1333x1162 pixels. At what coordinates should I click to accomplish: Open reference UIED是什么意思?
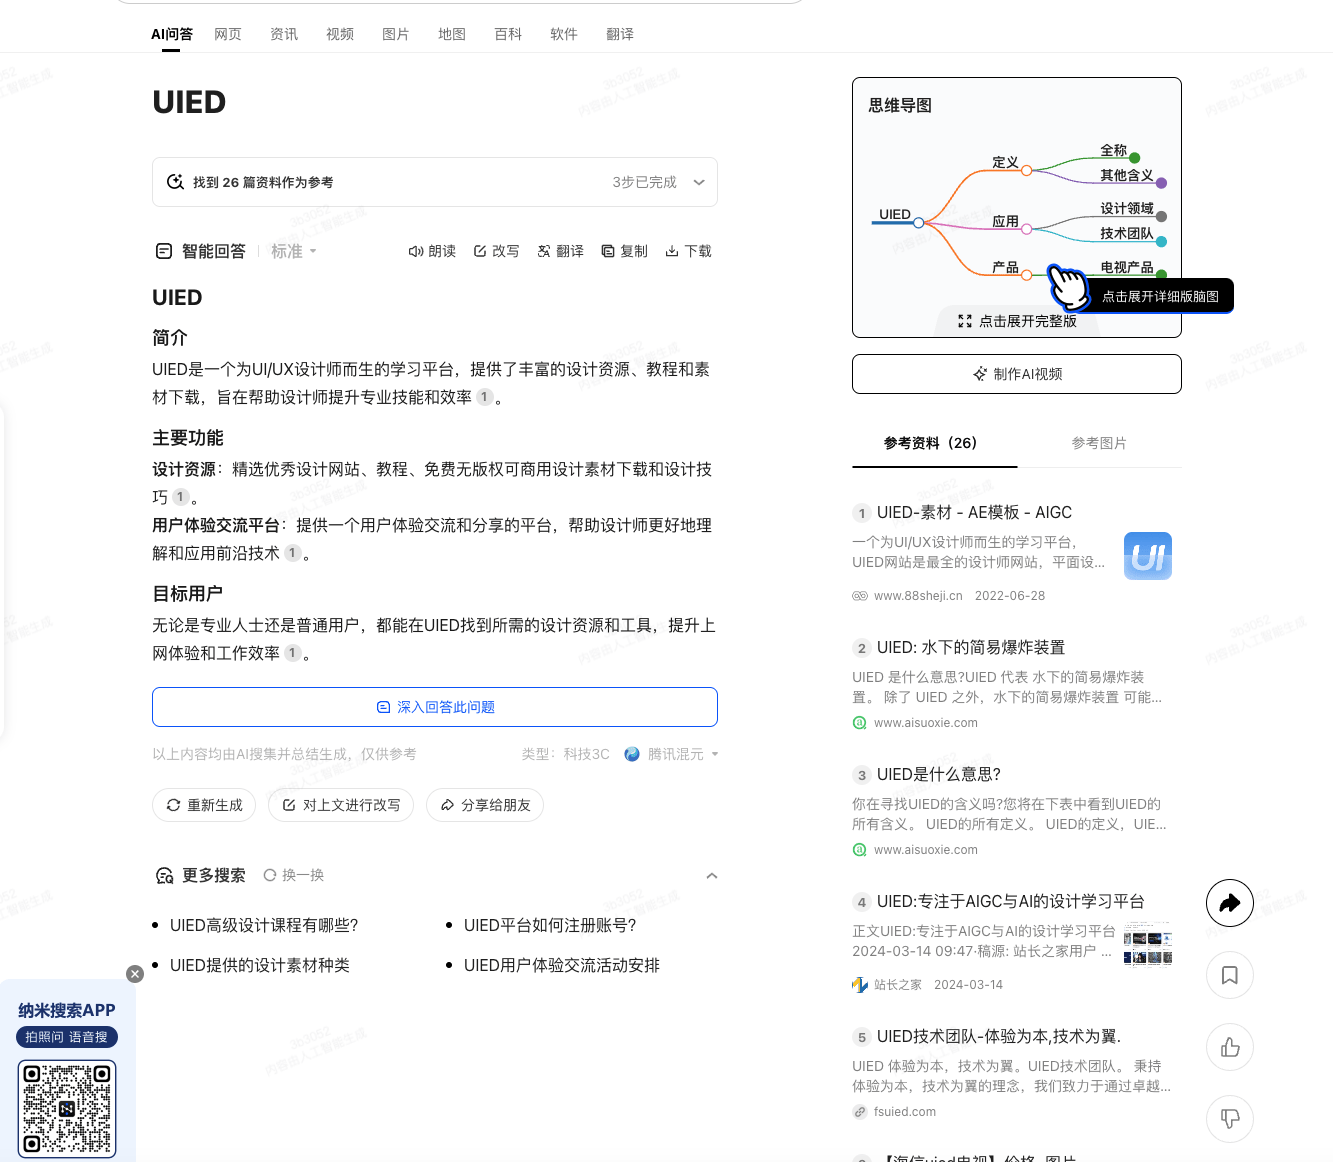point(939,775)
